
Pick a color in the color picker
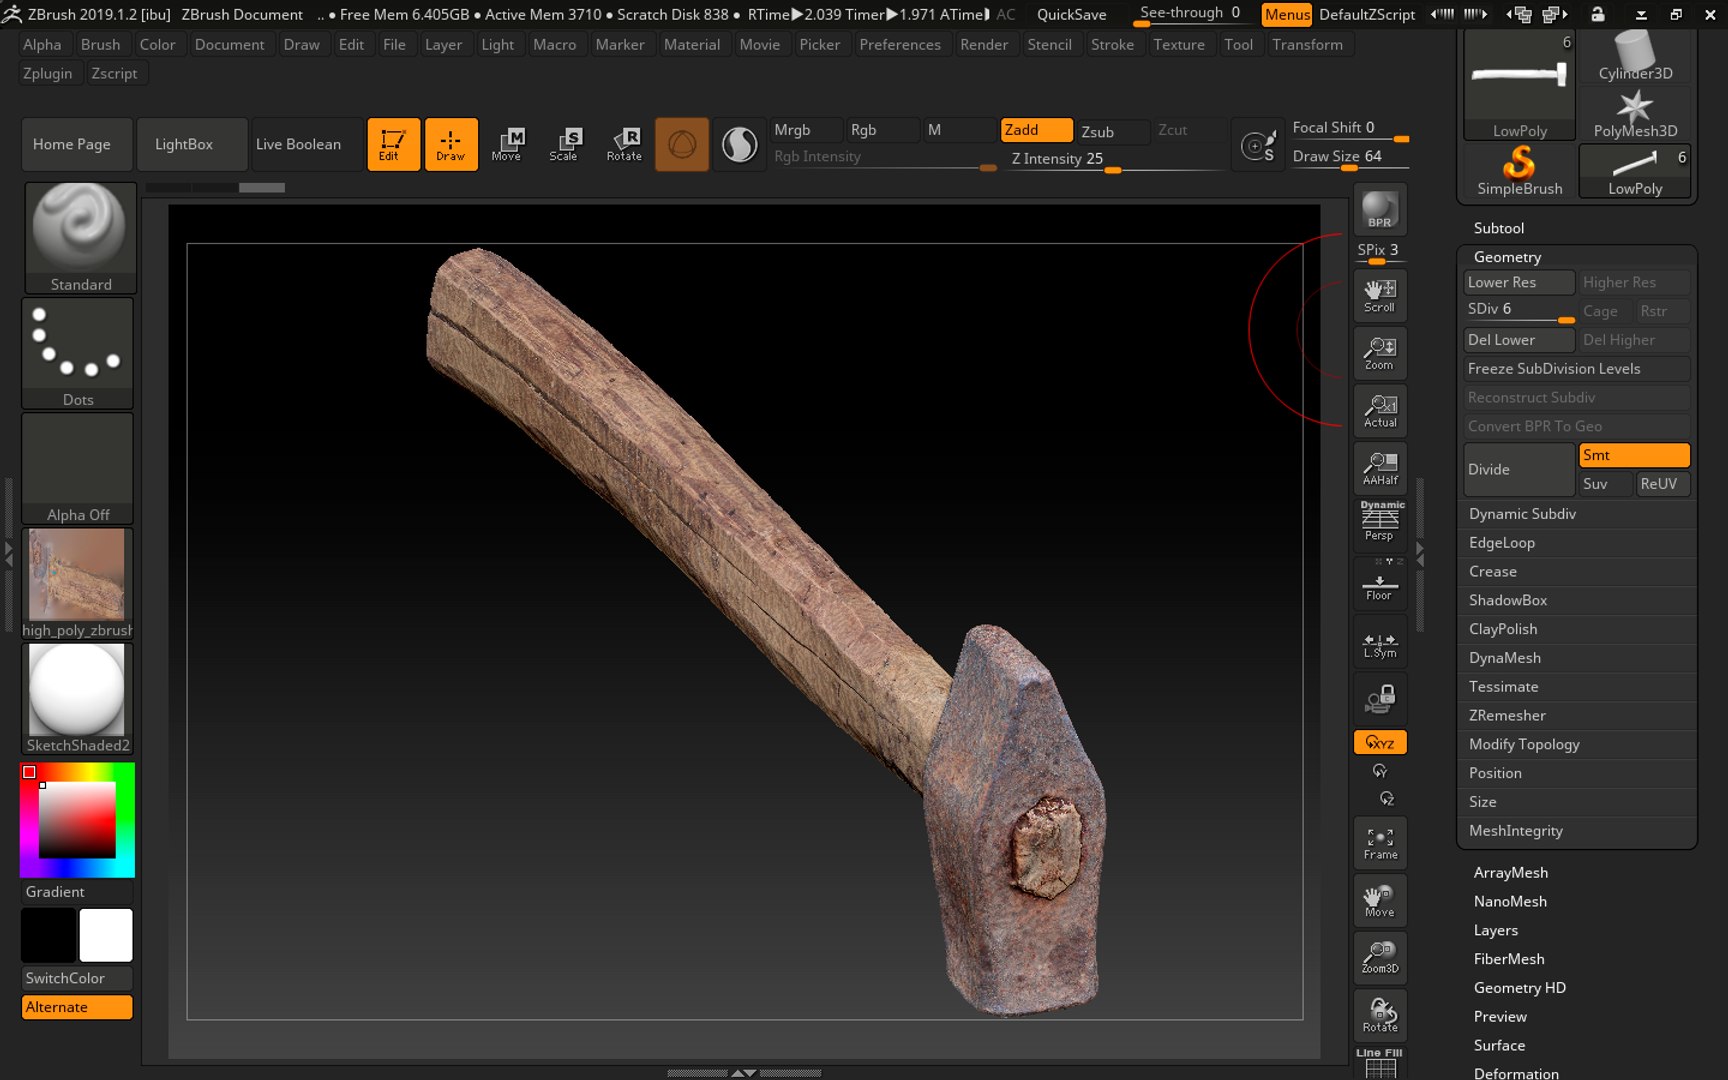tap(78, 820)
